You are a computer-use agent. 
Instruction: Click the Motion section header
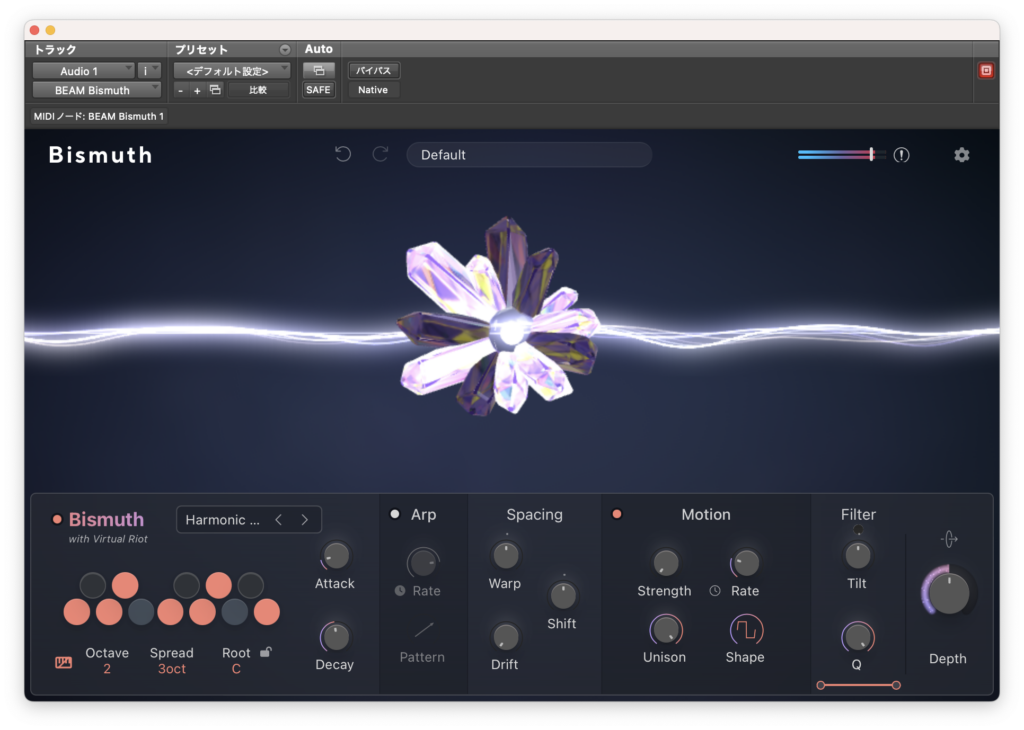coord(706,515)
